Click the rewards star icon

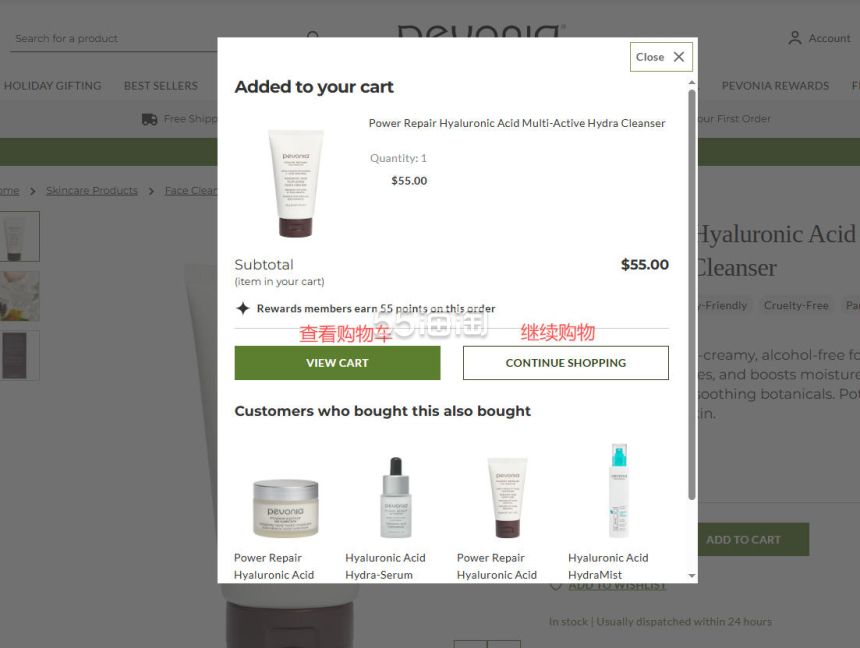[x=242, y=308]
